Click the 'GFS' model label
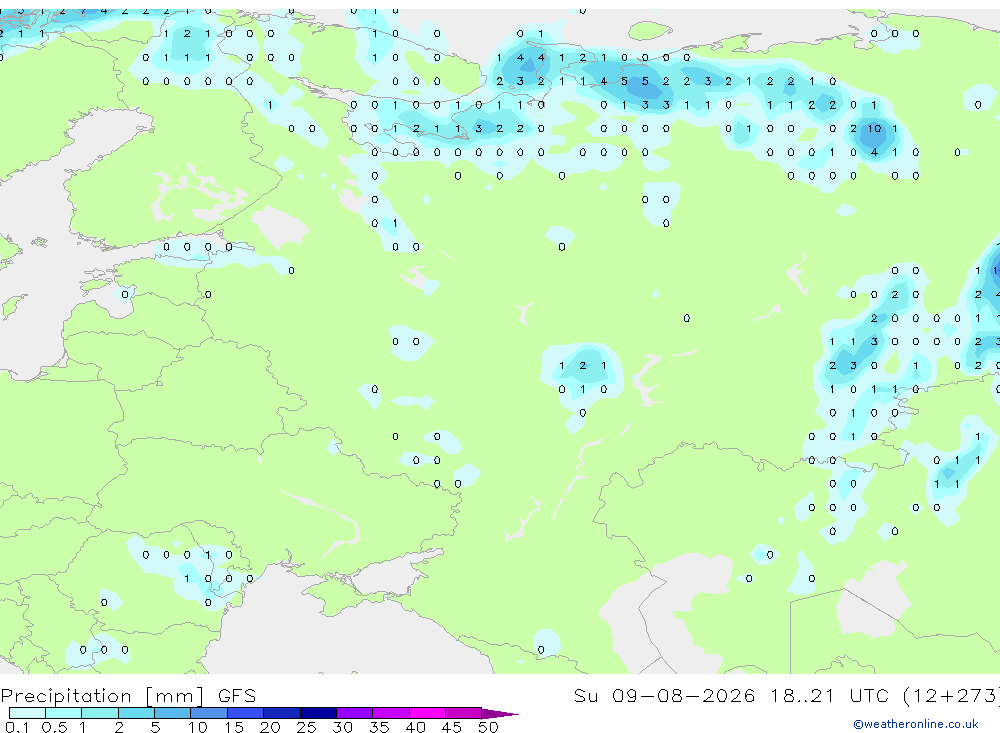 tap(237, 696)
